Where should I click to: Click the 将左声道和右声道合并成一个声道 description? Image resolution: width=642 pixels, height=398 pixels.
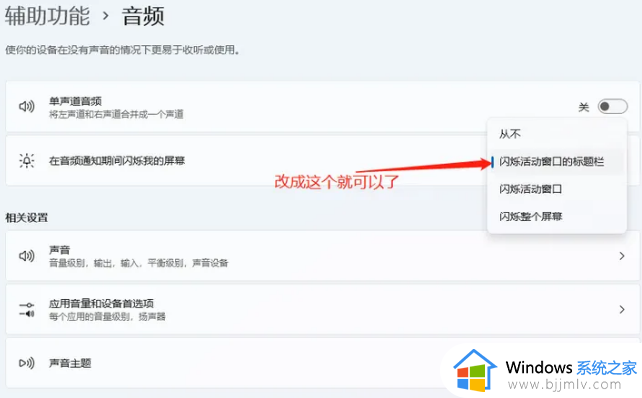pos(116,114)
